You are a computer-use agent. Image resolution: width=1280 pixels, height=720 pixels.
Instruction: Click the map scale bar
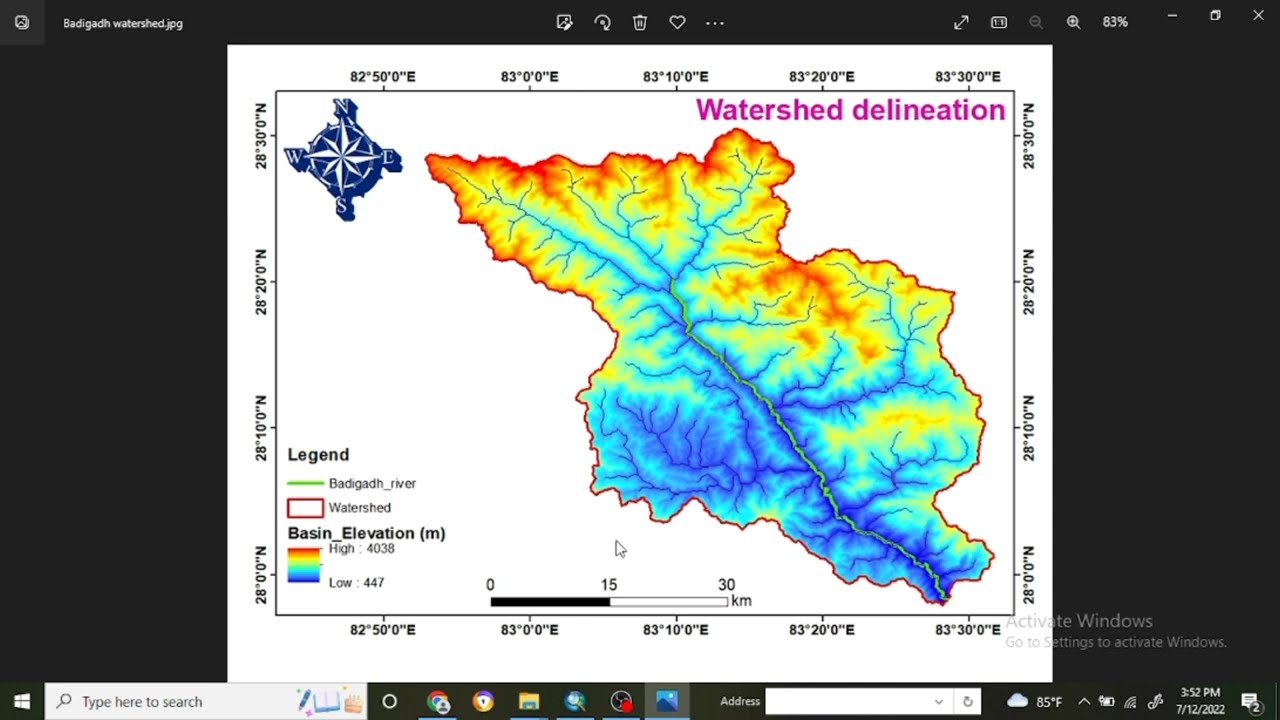pos(609,602)
